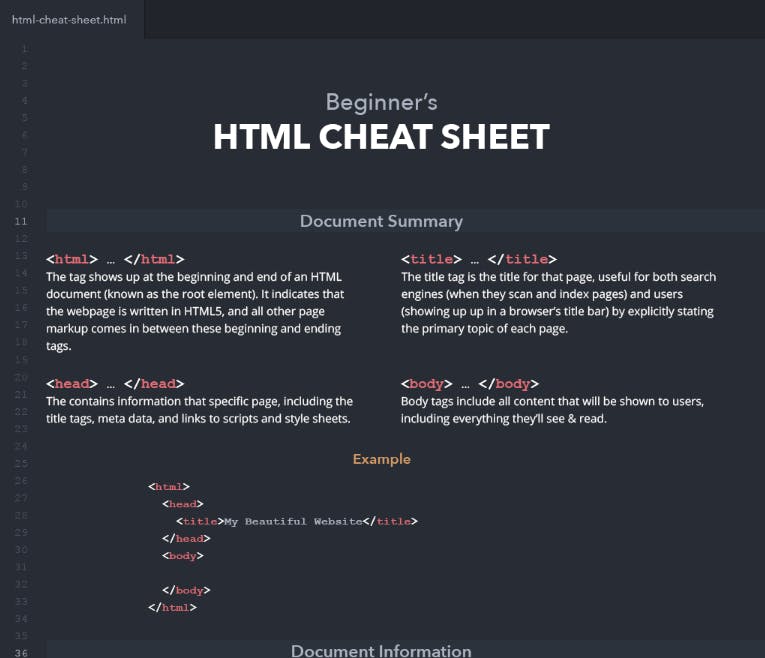765x658 pixels.
Task: Click text 'including everything they'll see & read.'
Action: pos(503,419)
